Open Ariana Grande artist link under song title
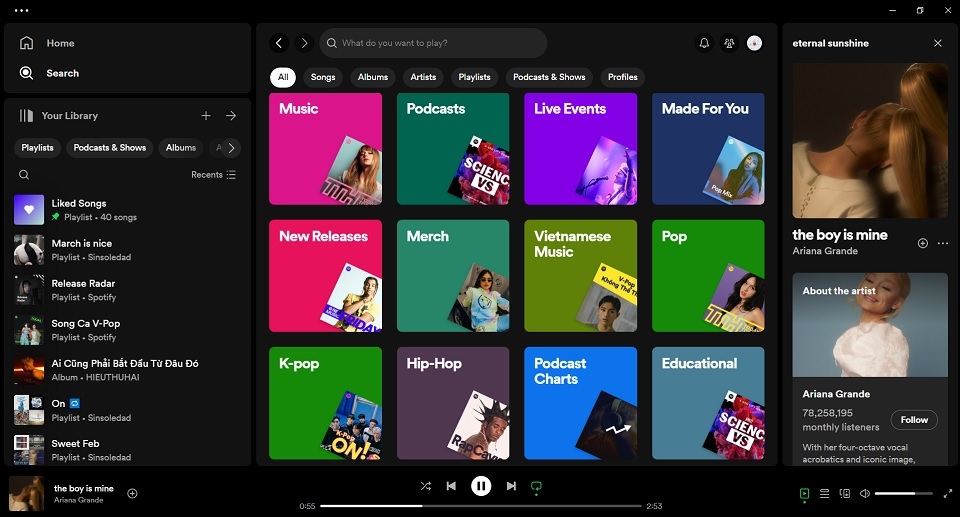Viewport: 960px width, 517px height. point(825,251)
